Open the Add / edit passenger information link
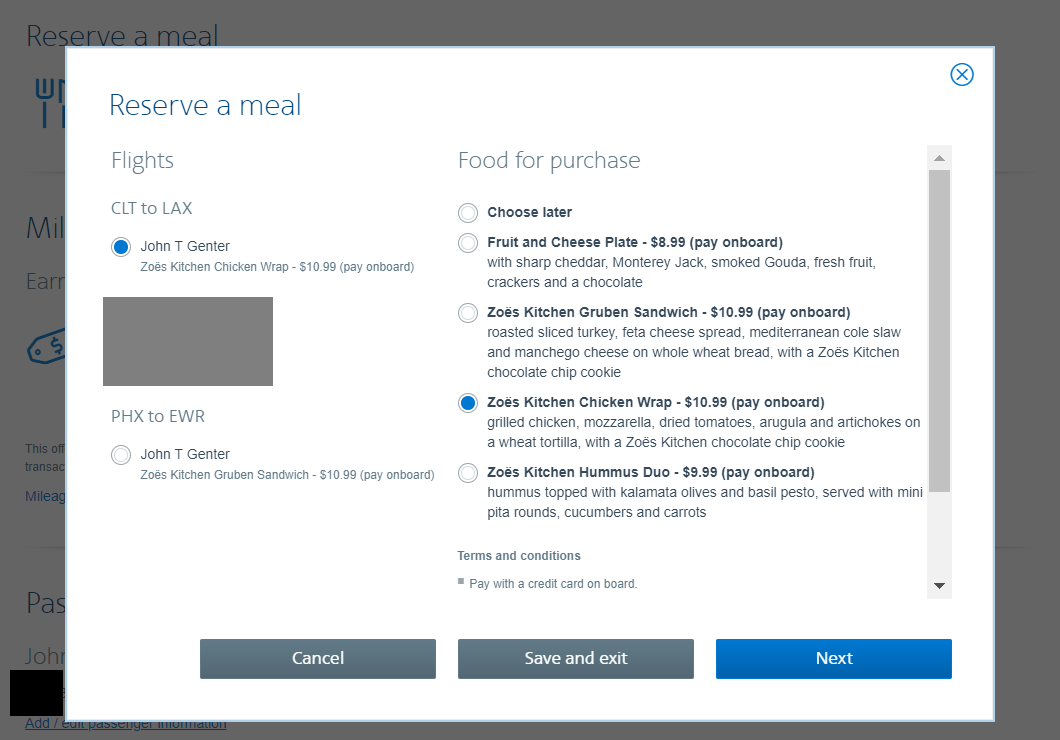This screenshot has width=1060, height=740. coord(125,724)
